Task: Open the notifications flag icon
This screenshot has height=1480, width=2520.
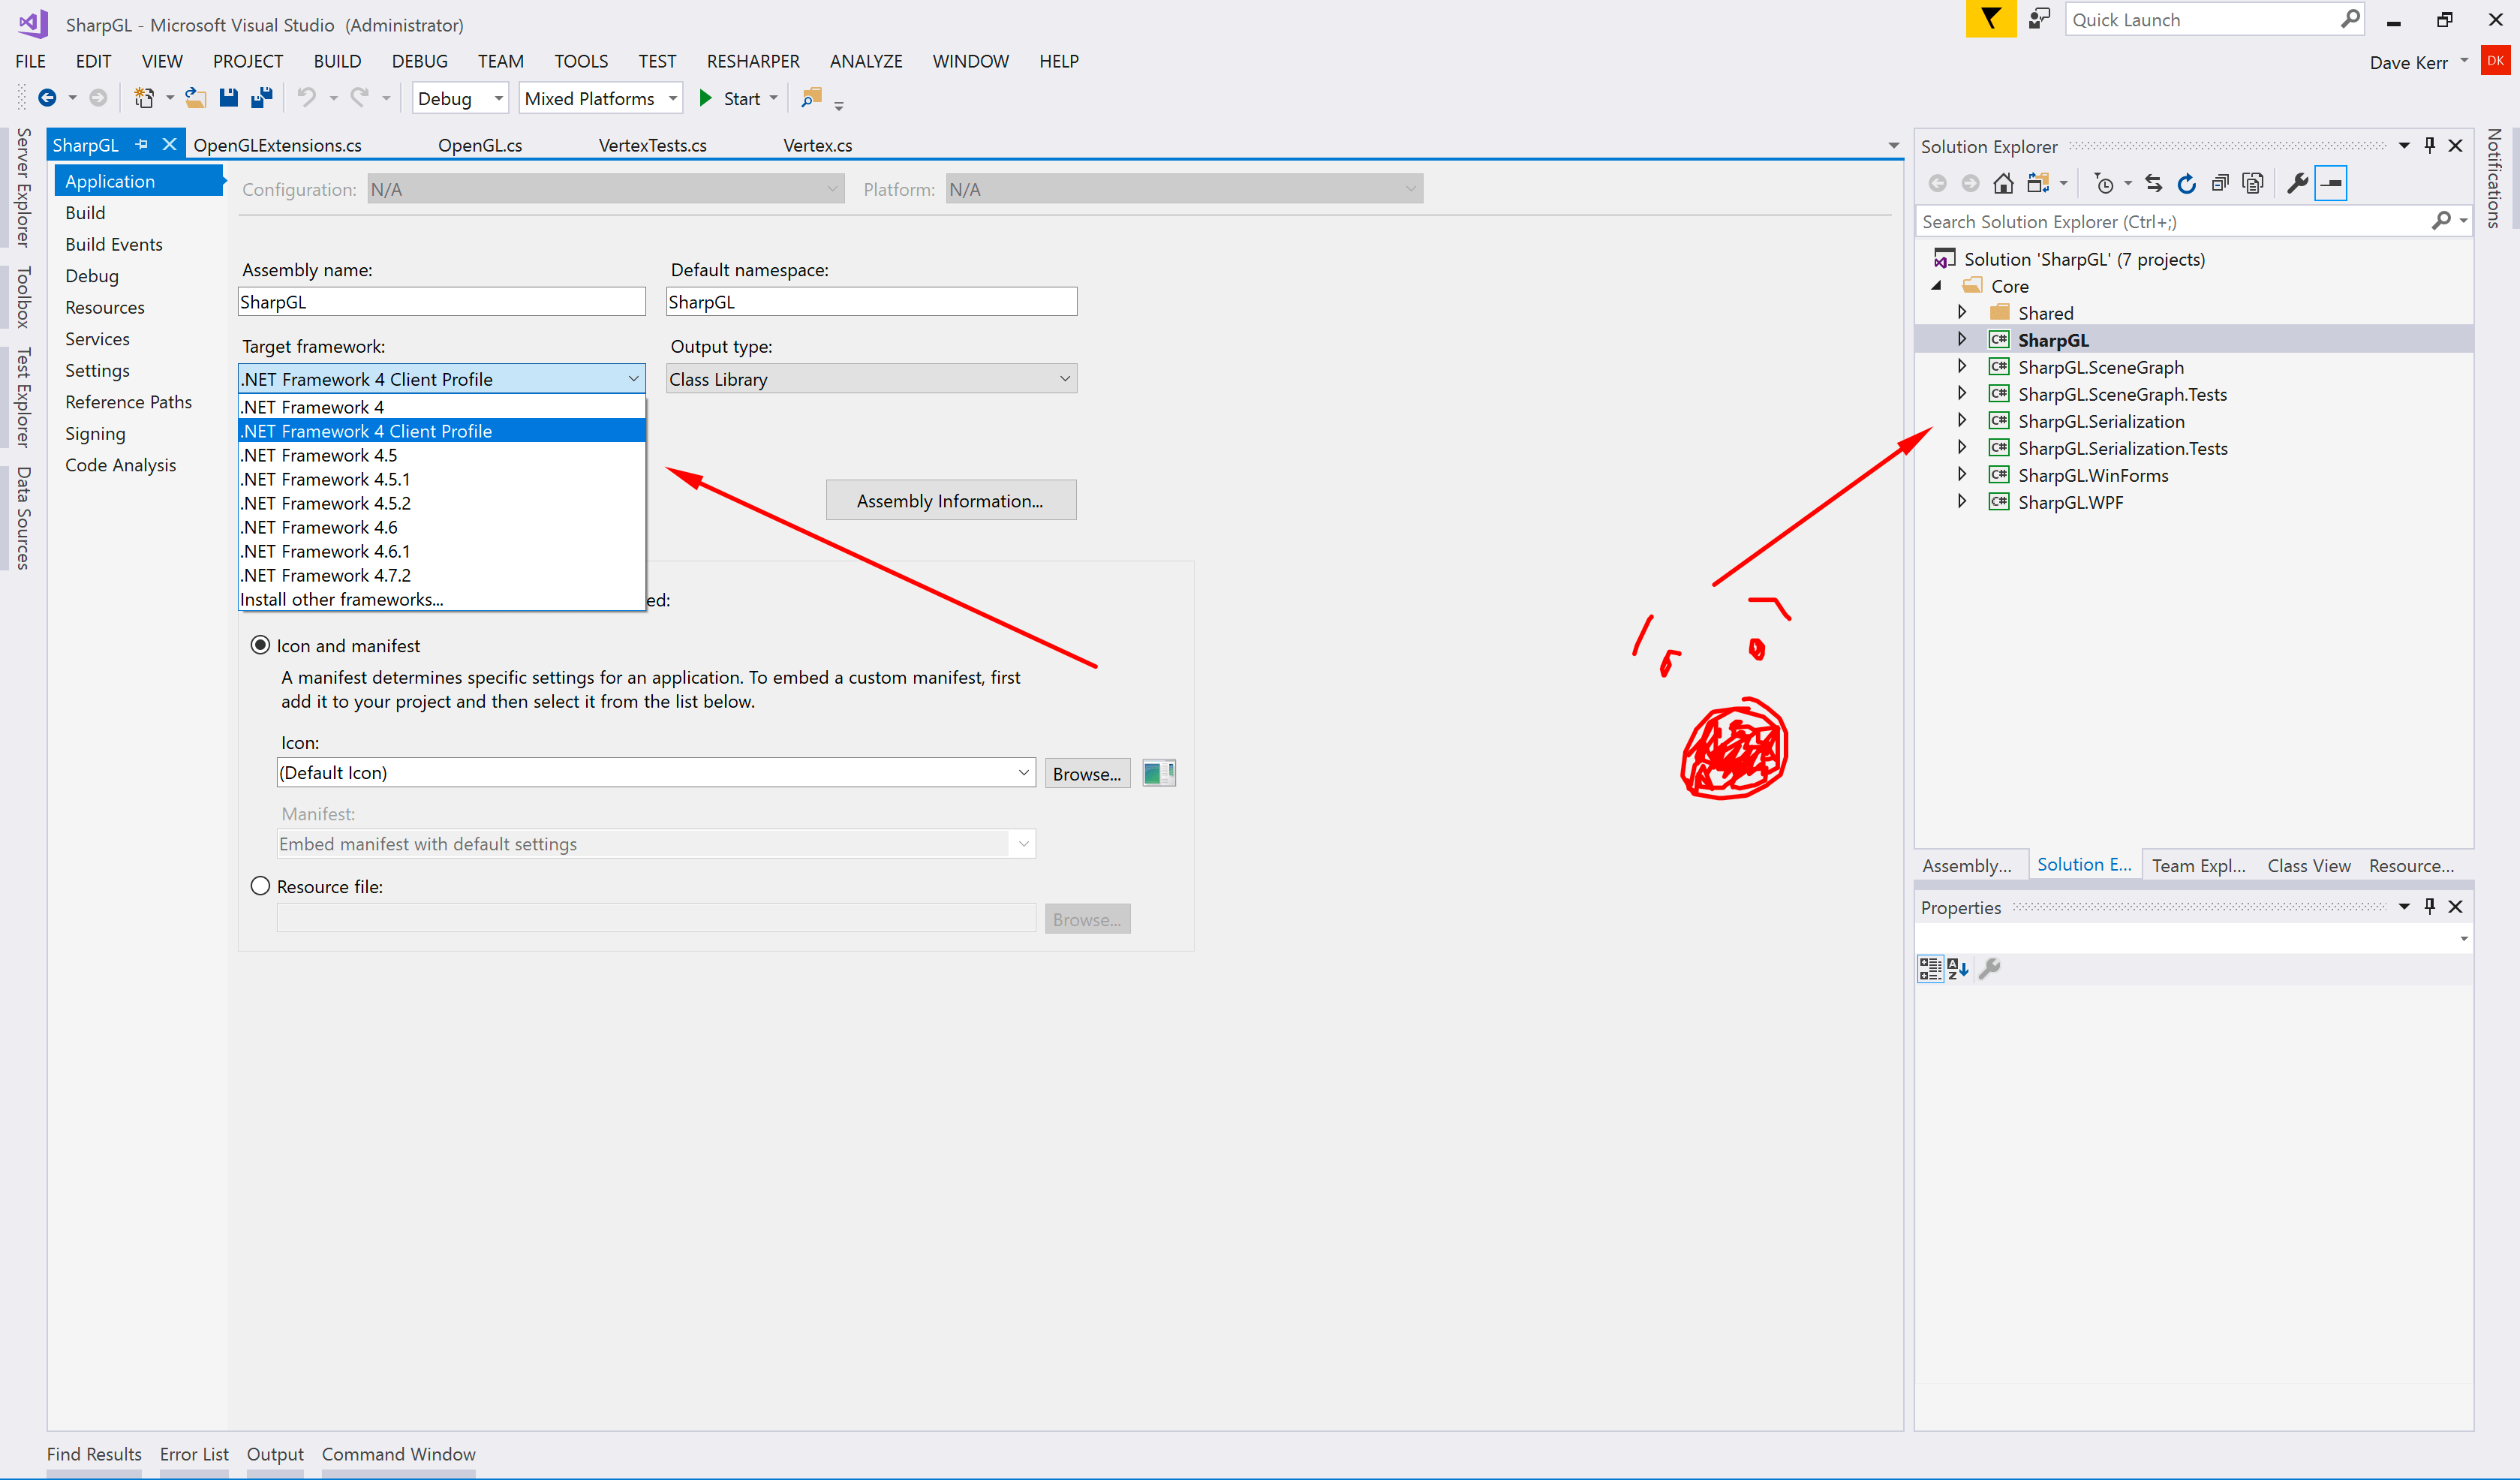Action: 1990,19
